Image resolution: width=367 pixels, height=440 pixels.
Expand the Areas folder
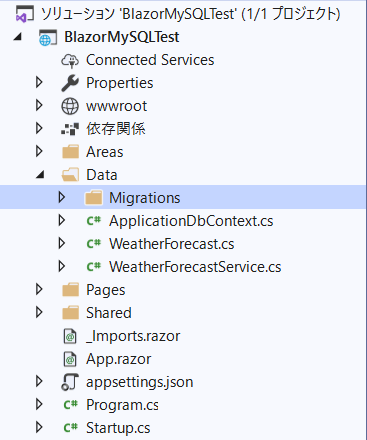[x=39, y=151]
